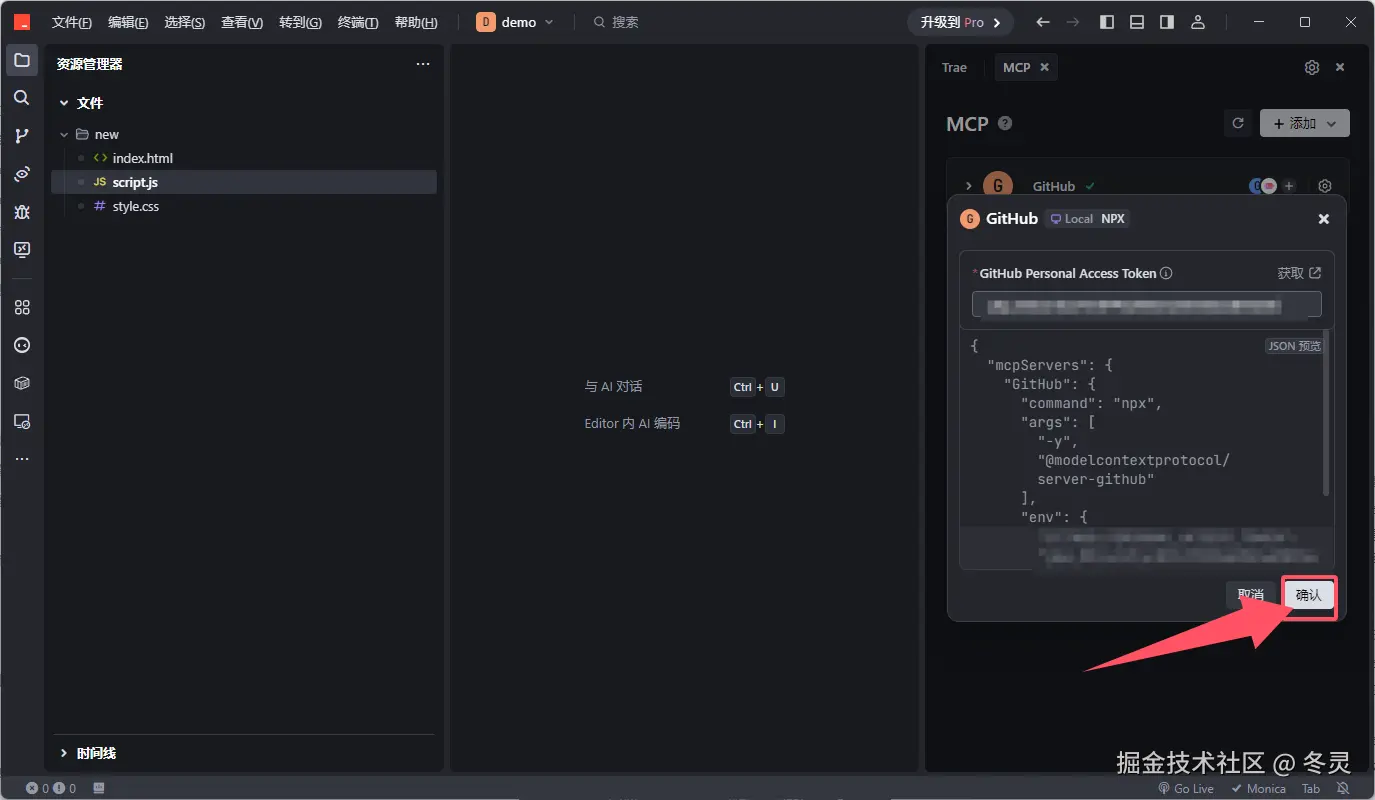This screenshot has width=1375, height=800.
Task: Click the MCP help question mark icon
Action: (x=1005, y=123)
